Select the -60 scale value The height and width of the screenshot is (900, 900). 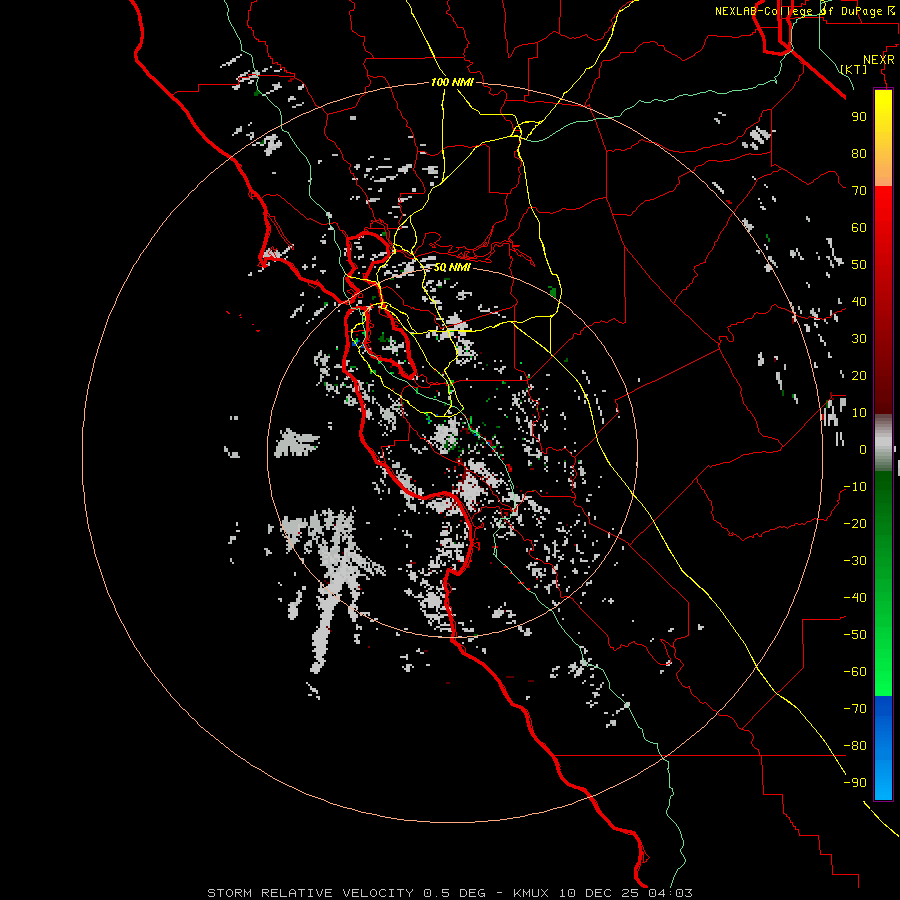tap(855, 672)
